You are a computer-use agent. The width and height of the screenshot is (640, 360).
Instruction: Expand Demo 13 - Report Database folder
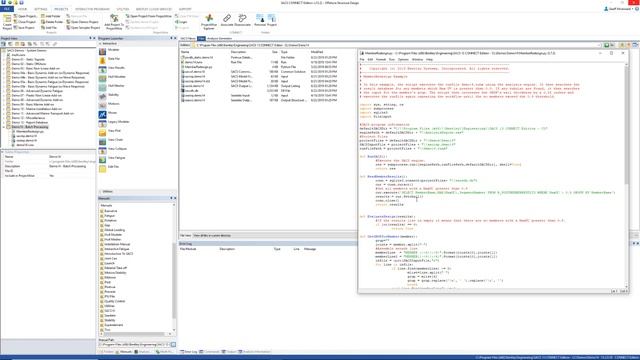coord(4,122)
